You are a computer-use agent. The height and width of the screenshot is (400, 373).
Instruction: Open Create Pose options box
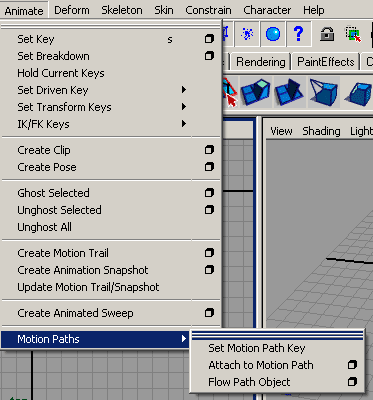click(209, 166)
